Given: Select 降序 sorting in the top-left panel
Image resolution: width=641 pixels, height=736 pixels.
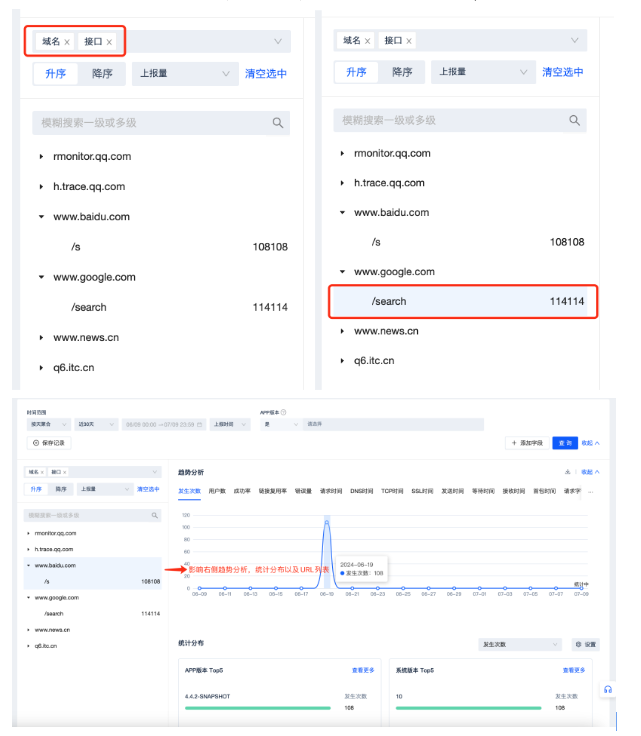Looking at the screenshot, I should [102, 73].
